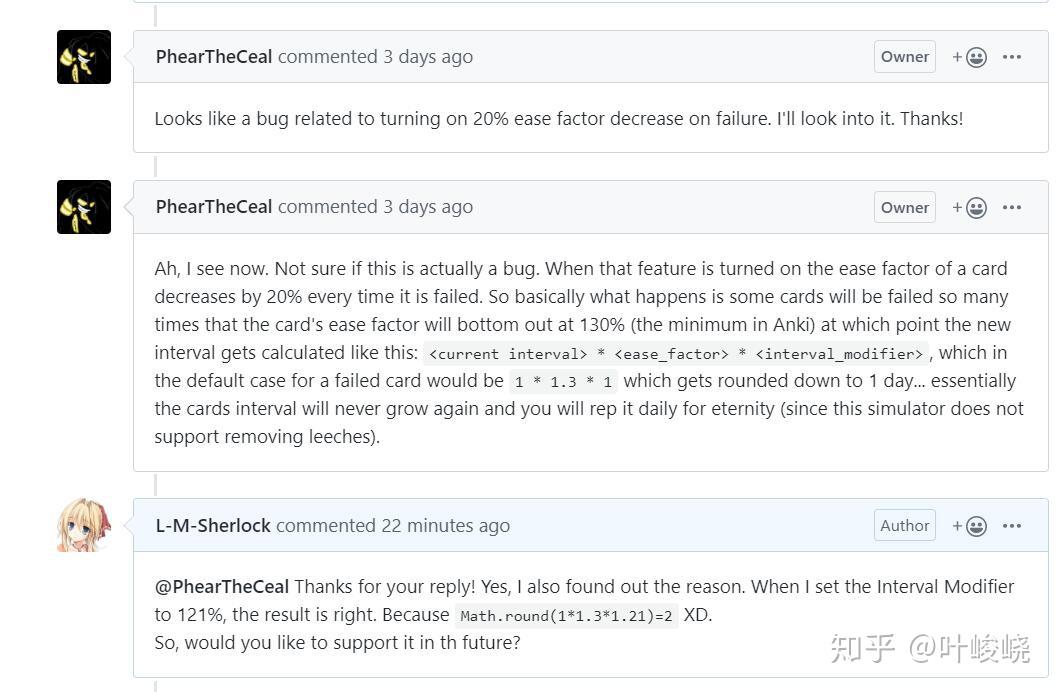Add reaction to first PhearTheCeal comment
The image size is (1057, 692).
click(970, 57)
